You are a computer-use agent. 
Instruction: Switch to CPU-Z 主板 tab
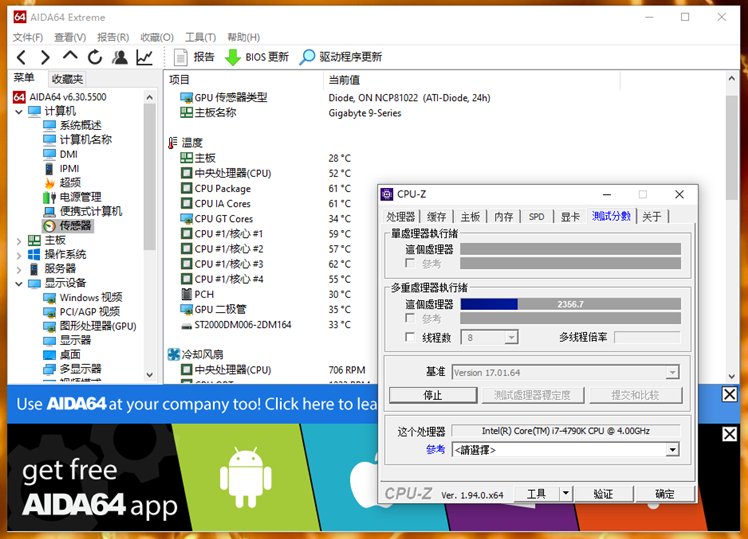point(470,217)
